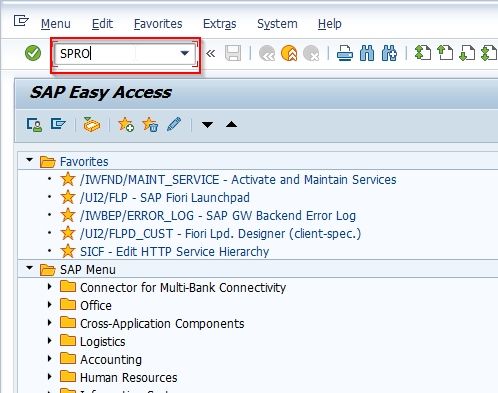Click the User Menu icon

click(x=34, y=125)
